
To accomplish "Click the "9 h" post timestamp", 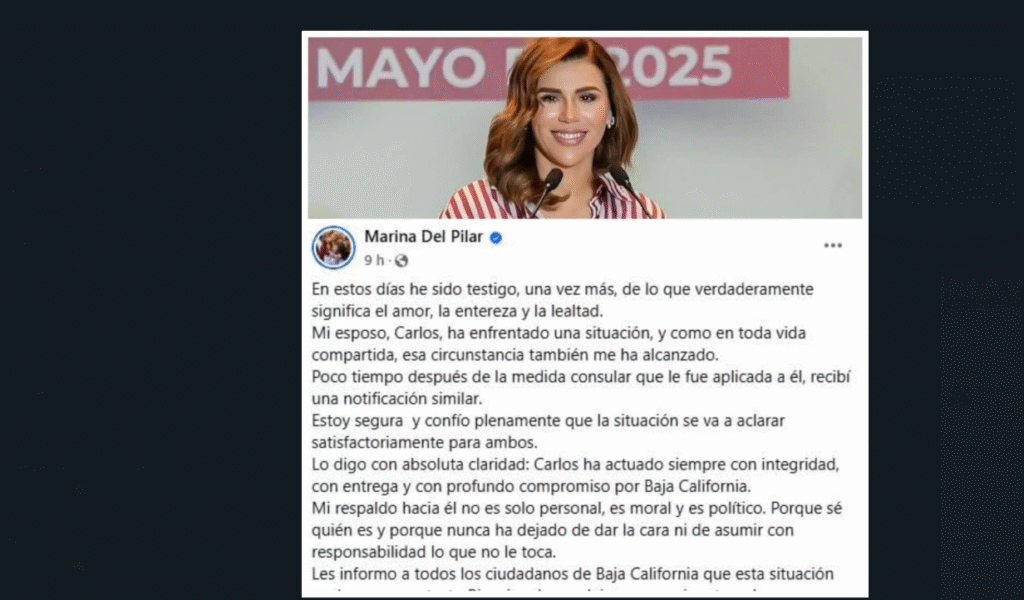I will pyautogui.click(x=374, y=261).
